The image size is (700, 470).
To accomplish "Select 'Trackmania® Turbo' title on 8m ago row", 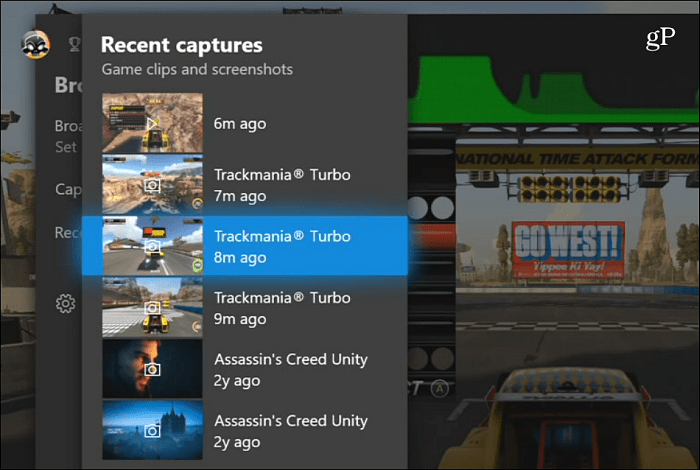I will [282, 236].
